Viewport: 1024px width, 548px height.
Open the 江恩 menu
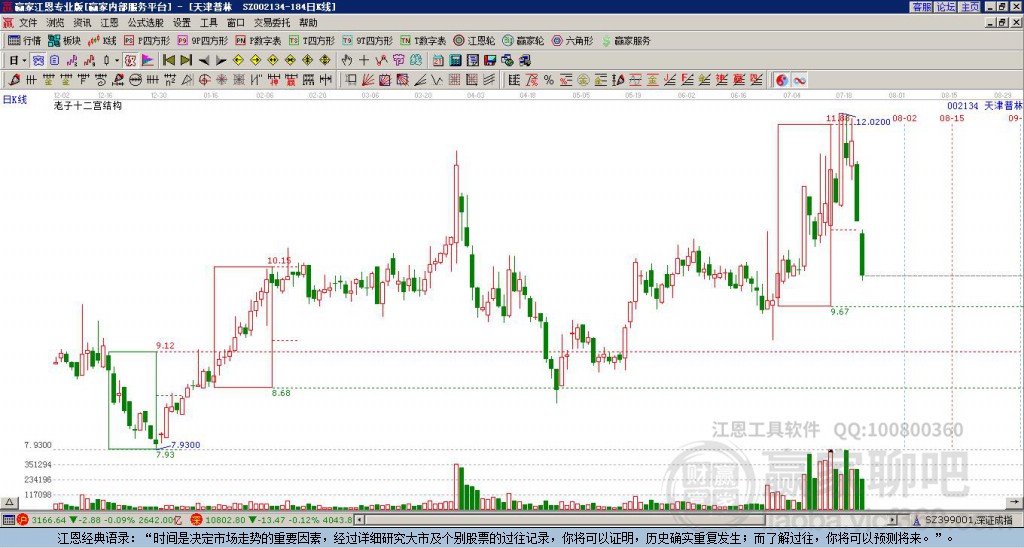tap(109, 23)
